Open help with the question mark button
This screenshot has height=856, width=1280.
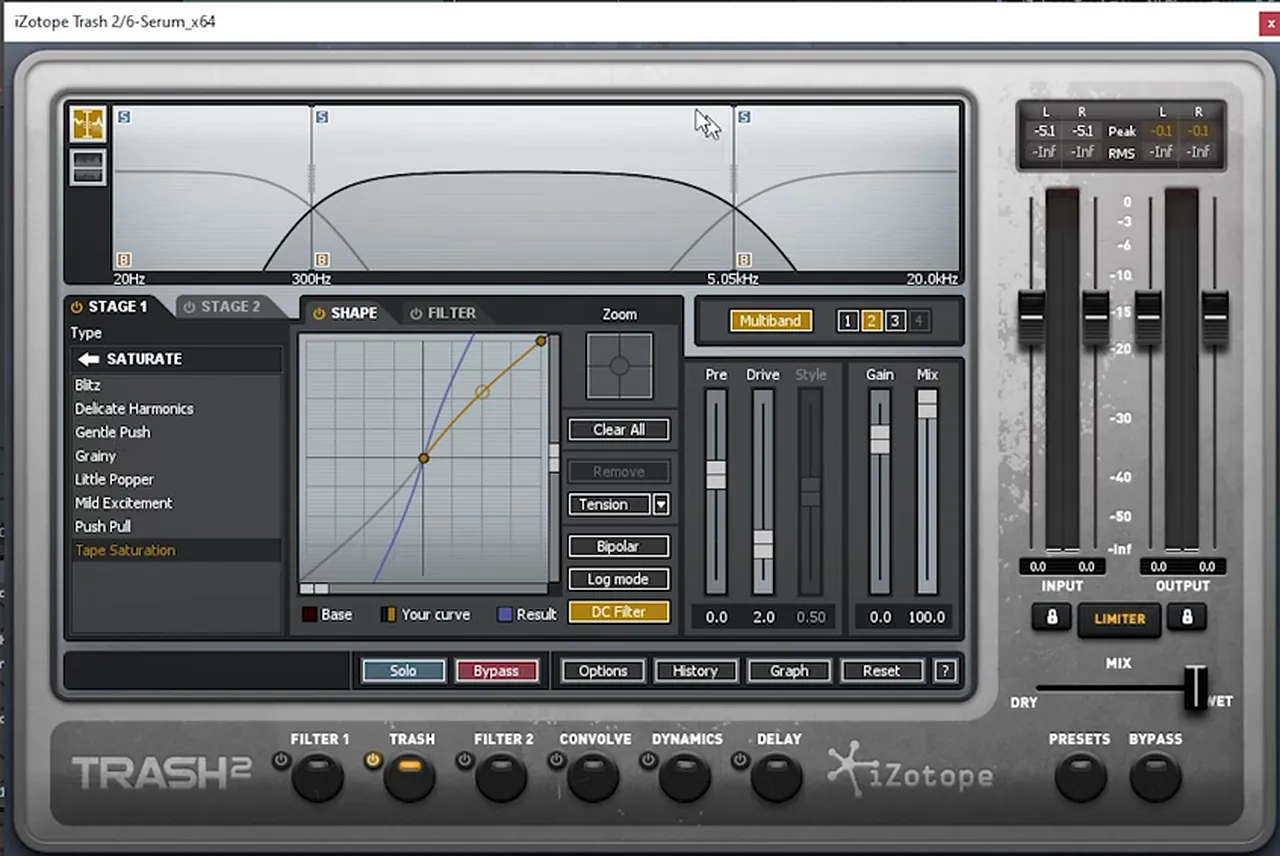coord(945,671)
